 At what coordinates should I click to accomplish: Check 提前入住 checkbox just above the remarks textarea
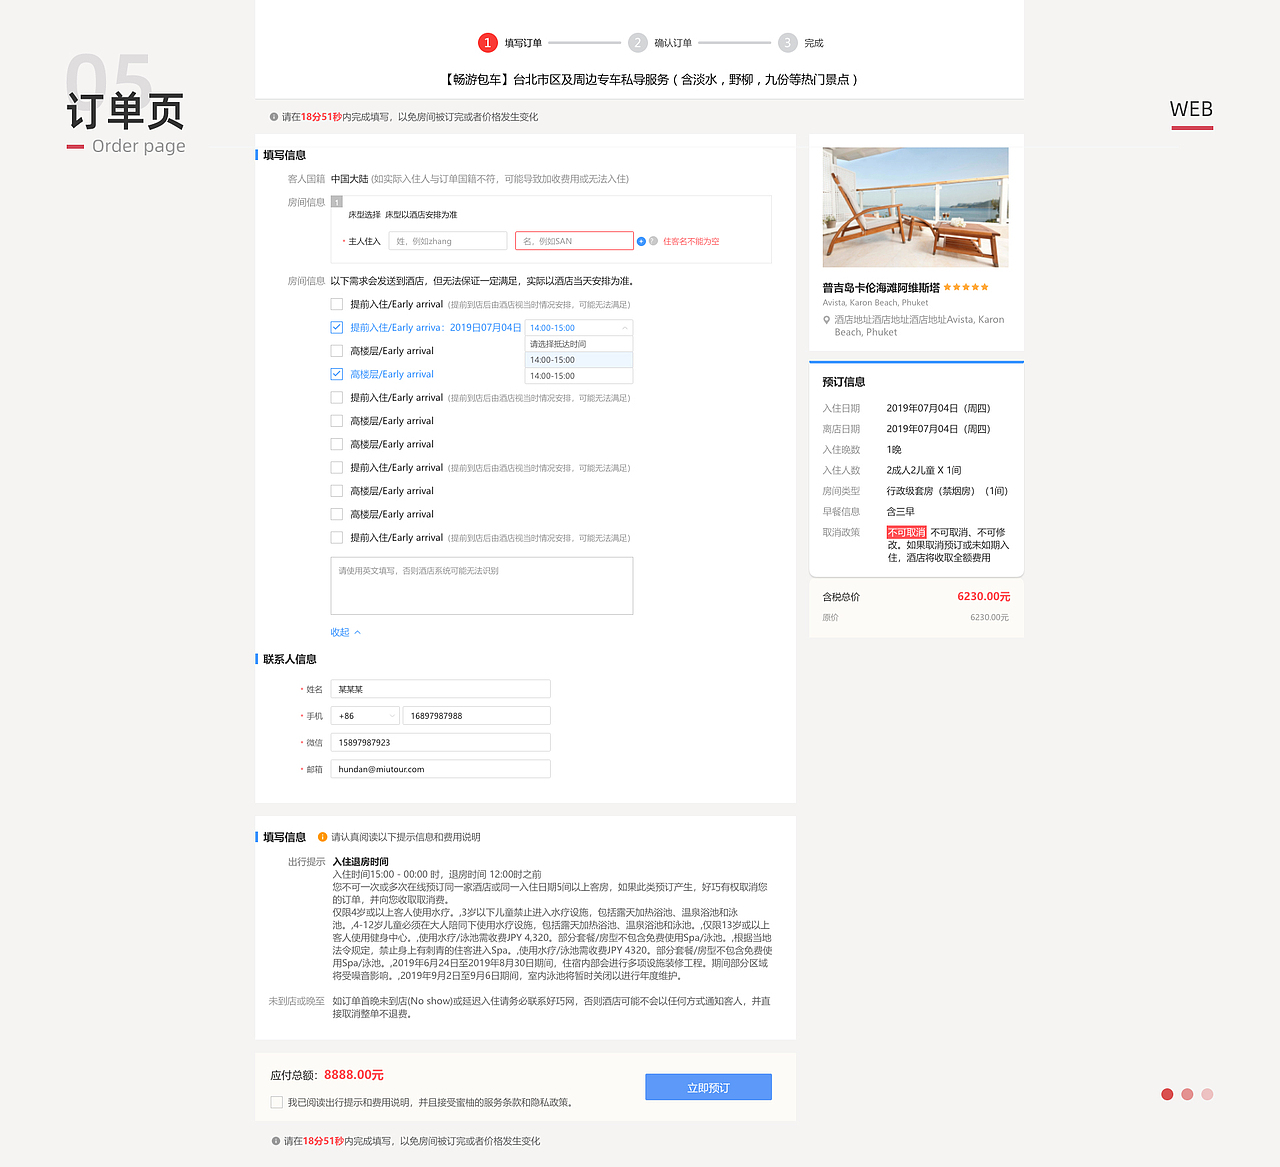(337, 538)
